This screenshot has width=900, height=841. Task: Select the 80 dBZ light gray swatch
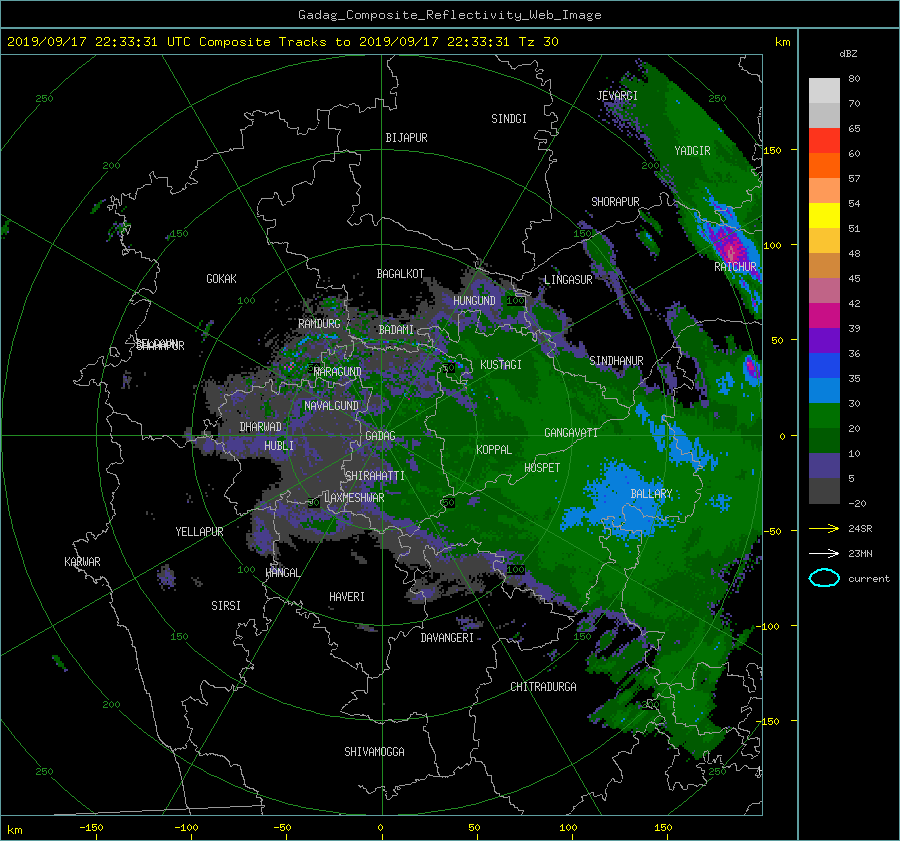(x=824, y=90)
